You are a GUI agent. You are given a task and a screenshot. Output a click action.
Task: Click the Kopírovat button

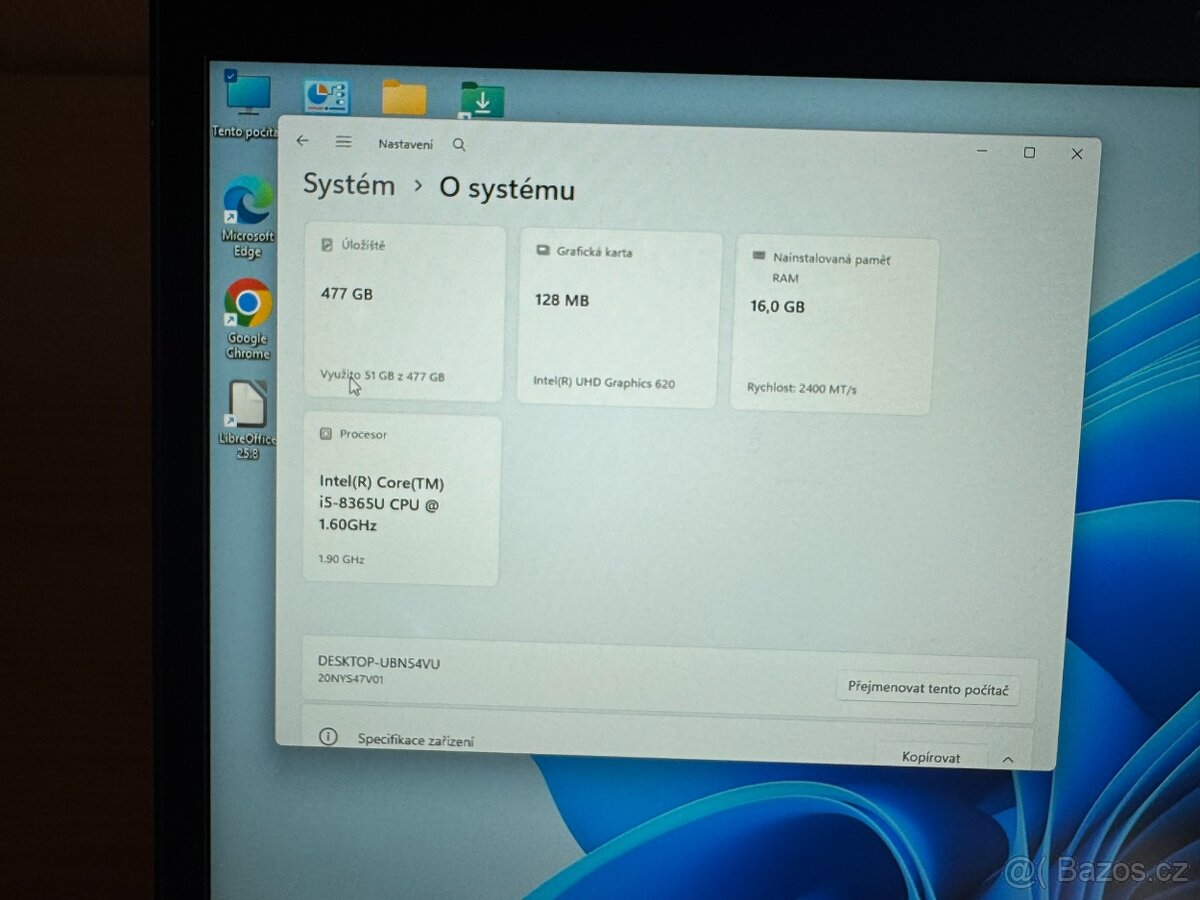[930, 757]
